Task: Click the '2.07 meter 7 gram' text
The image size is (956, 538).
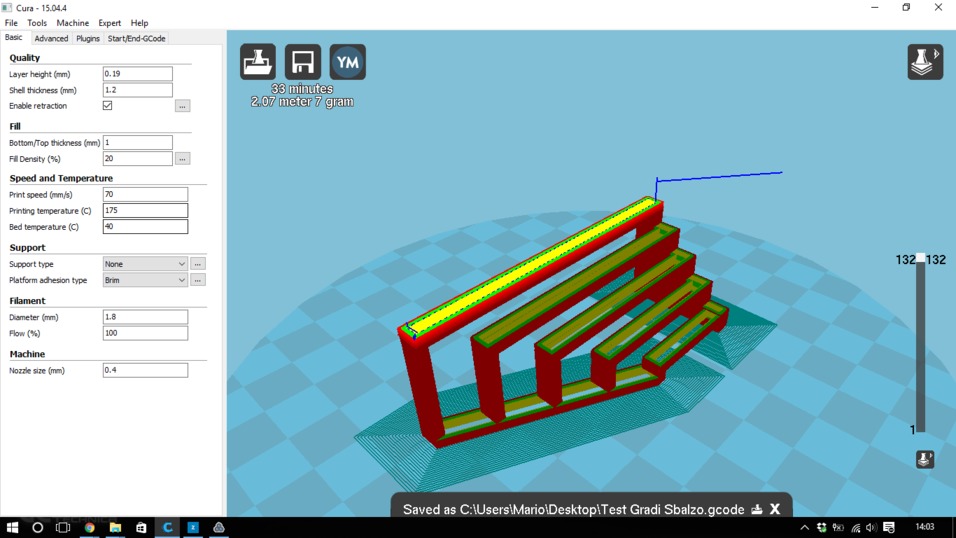Action: (x=302, y=102)
